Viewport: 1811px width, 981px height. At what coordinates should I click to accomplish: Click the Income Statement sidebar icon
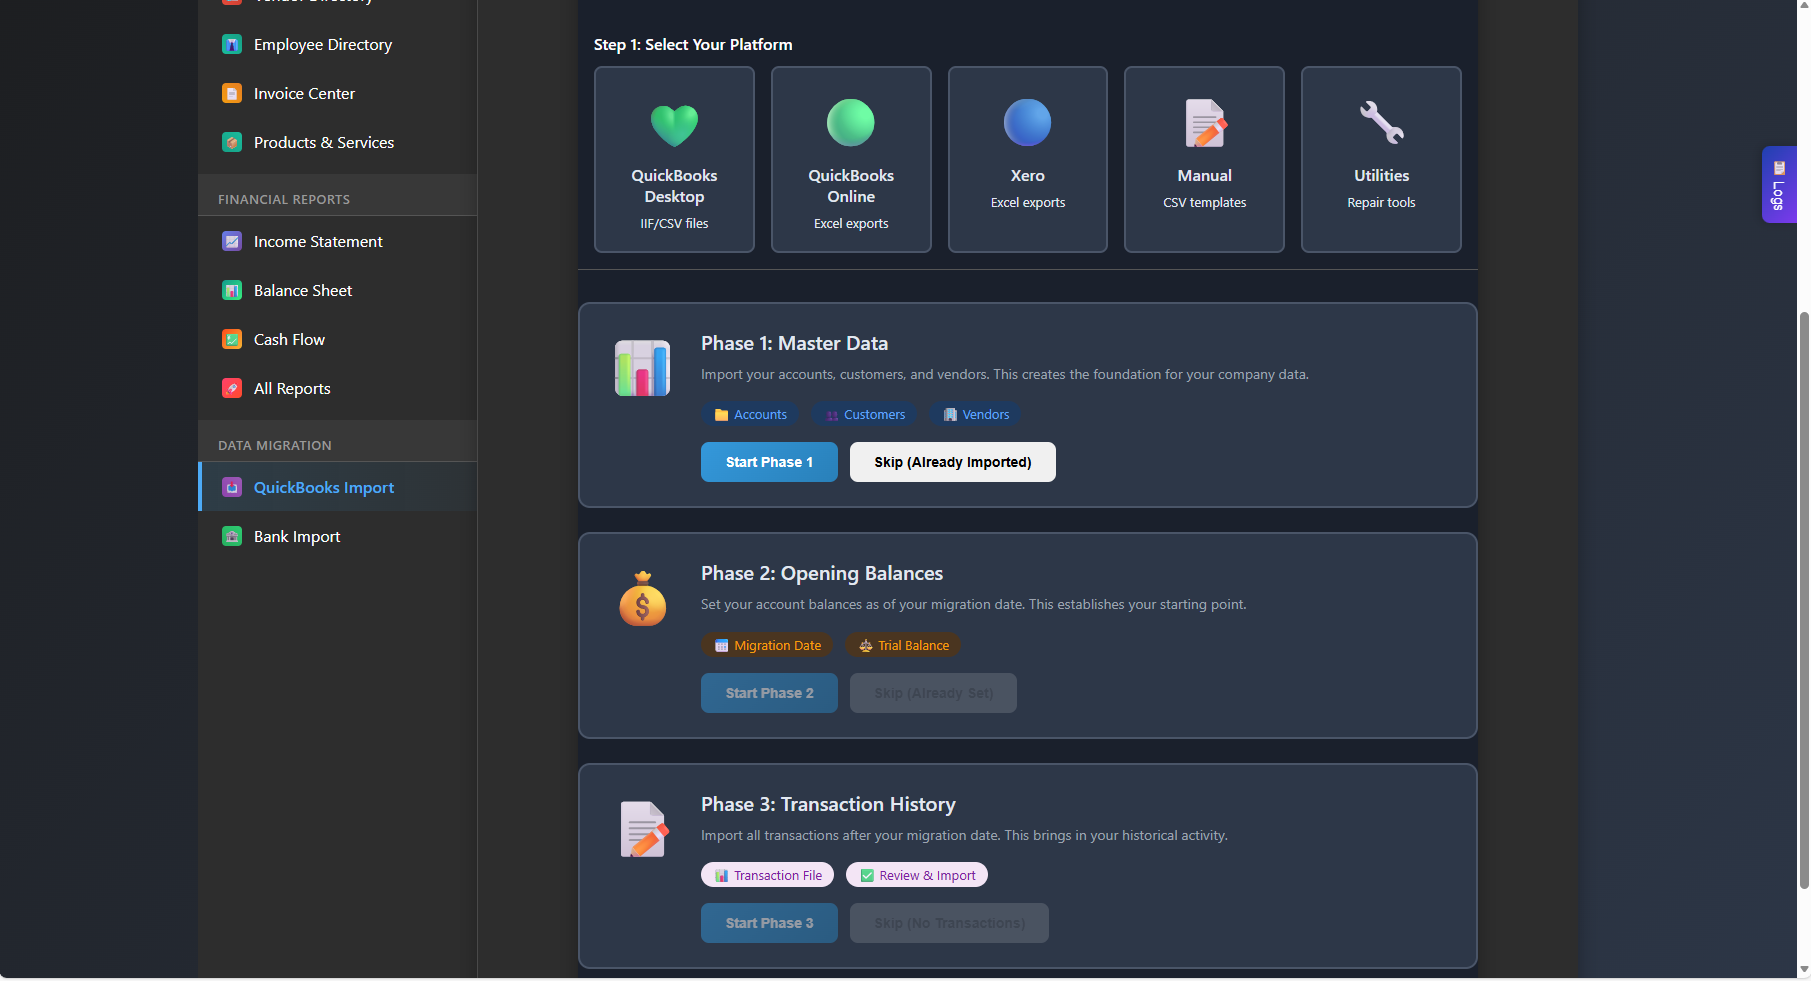point(232,241)
